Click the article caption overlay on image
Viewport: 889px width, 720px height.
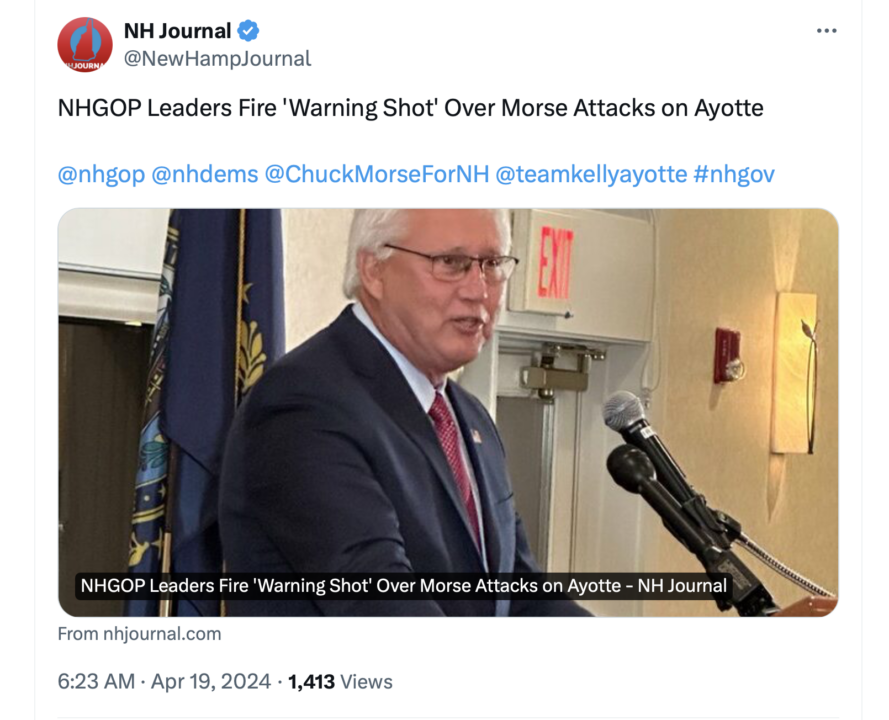coord(403,585)
